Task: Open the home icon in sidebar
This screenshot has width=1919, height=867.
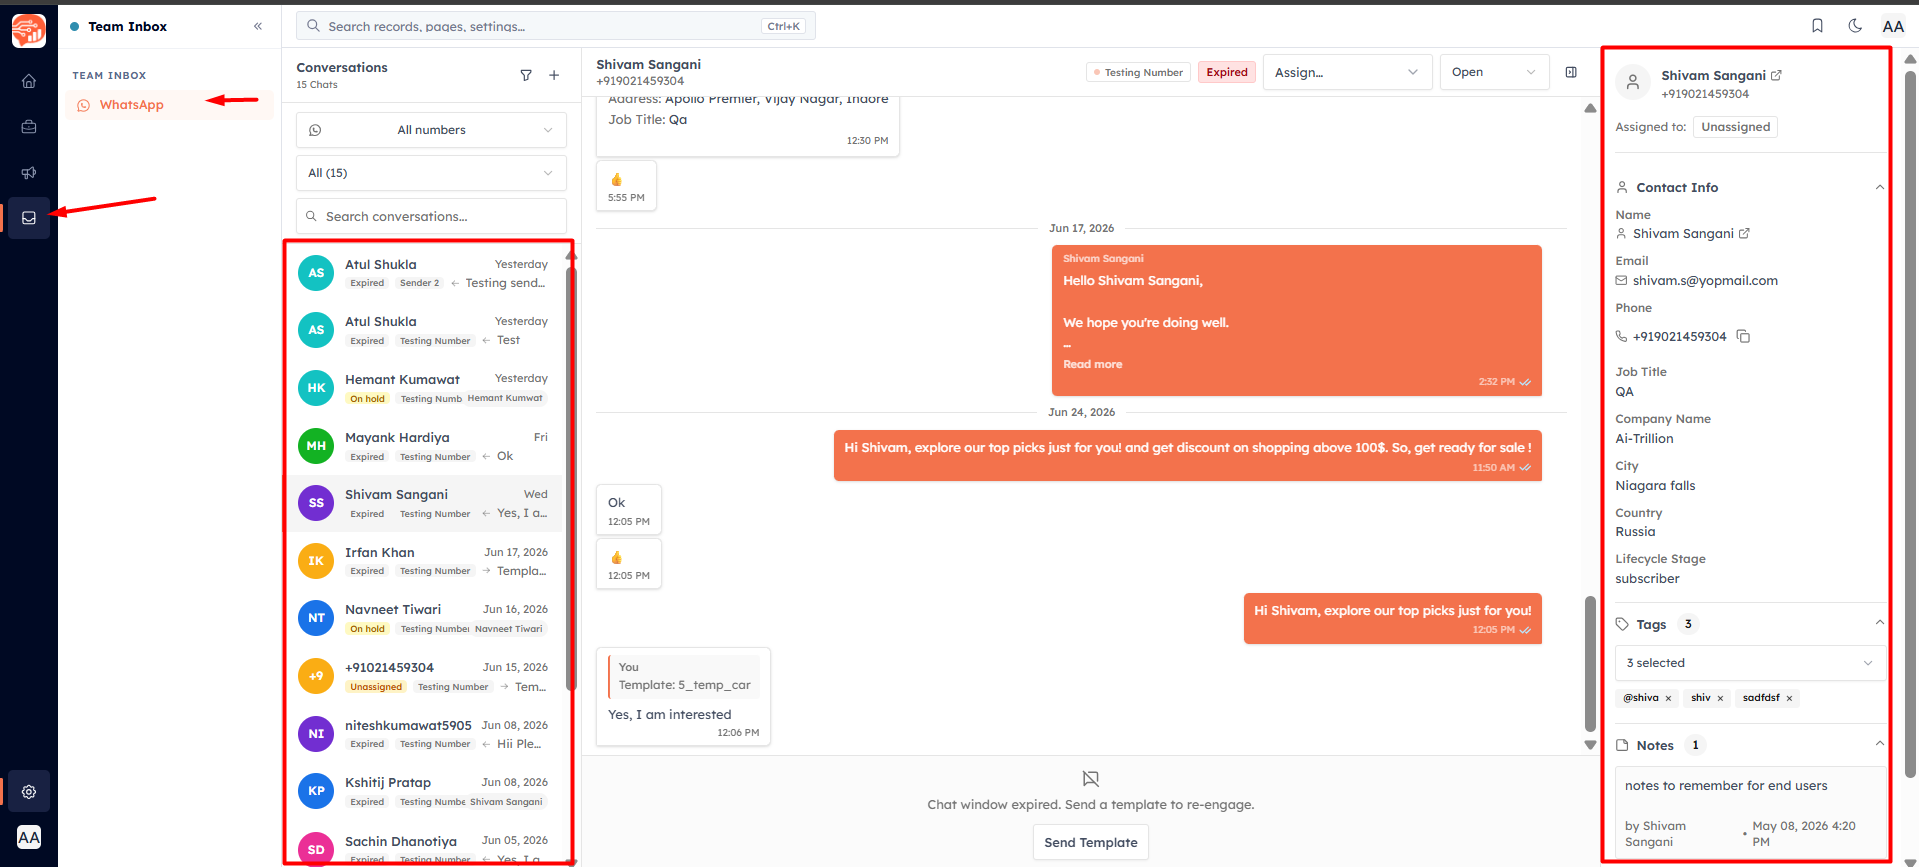Action: coord(29,81)
